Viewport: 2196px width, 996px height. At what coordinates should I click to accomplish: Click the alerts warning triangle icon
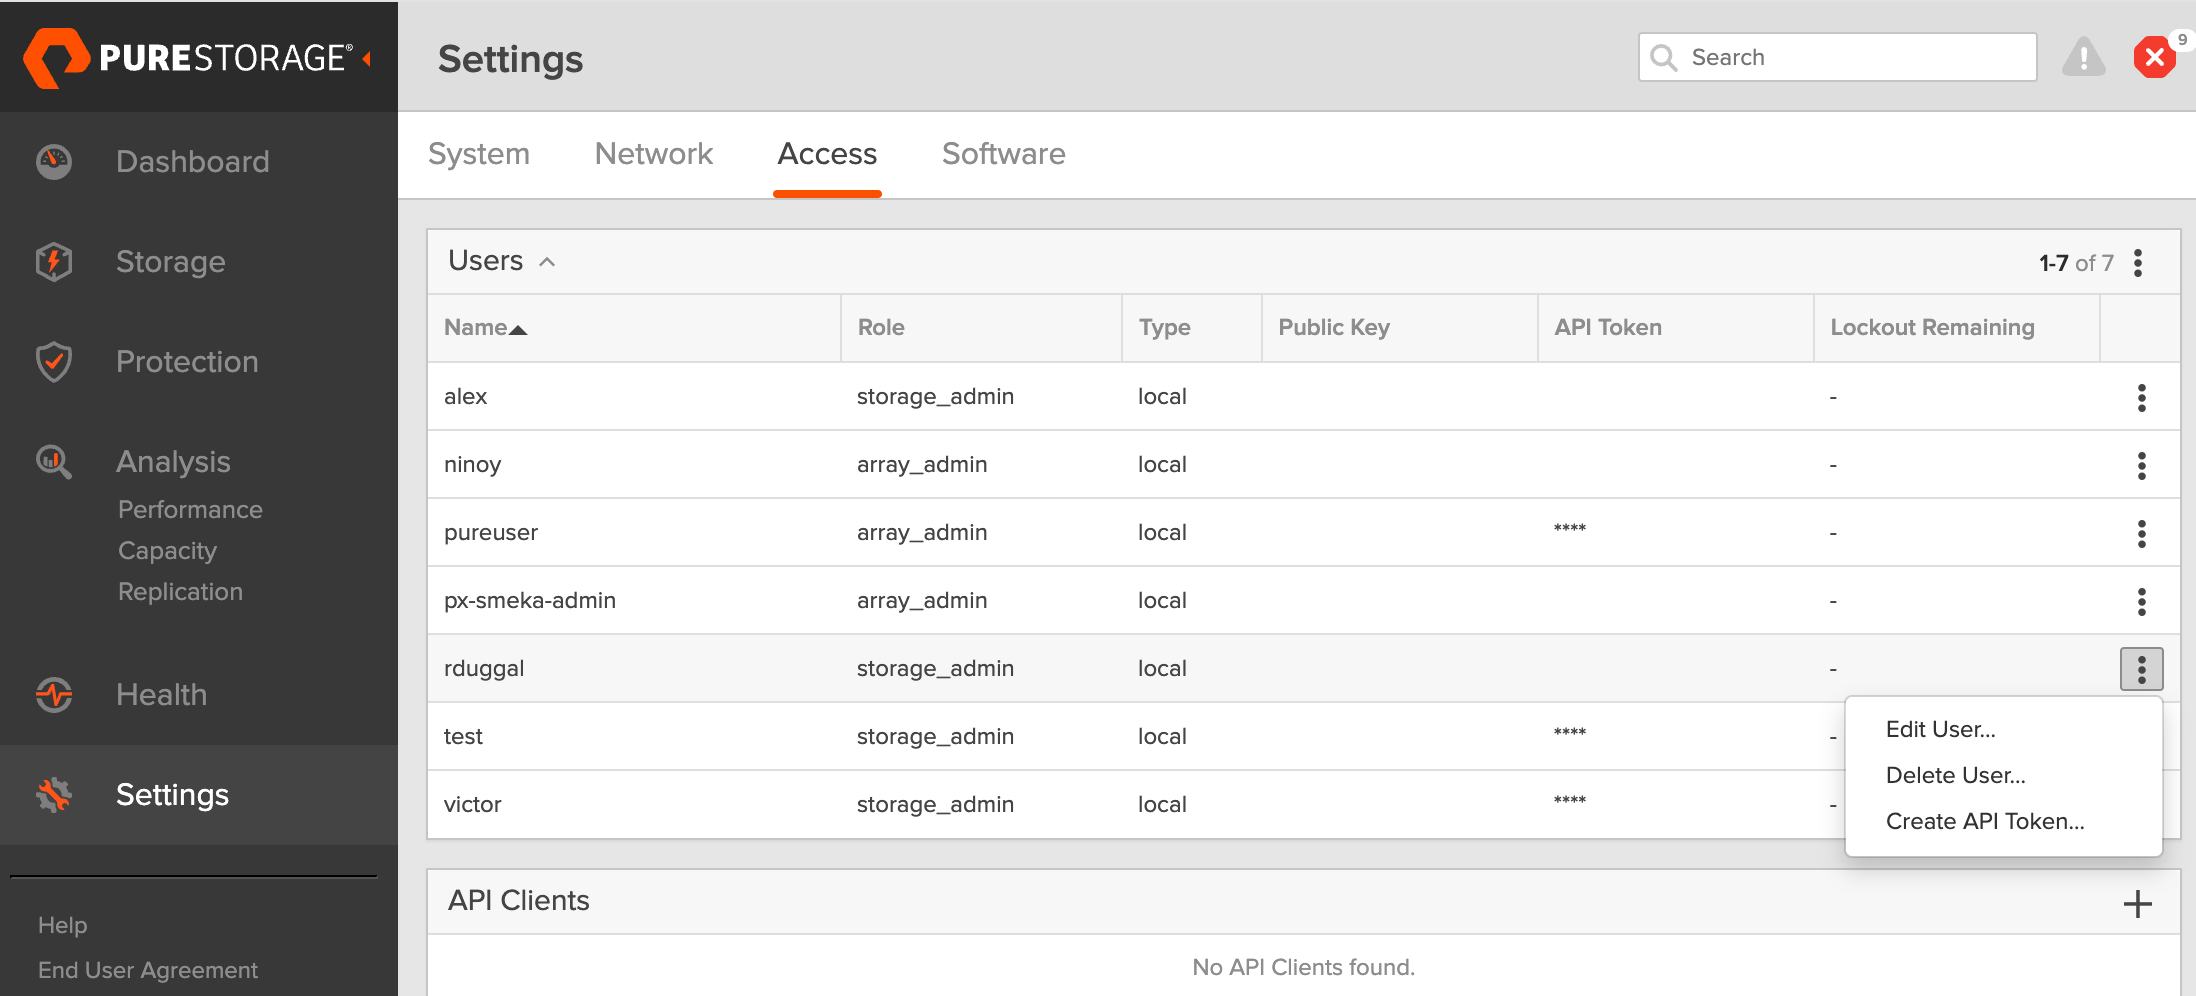point(2083,57)
